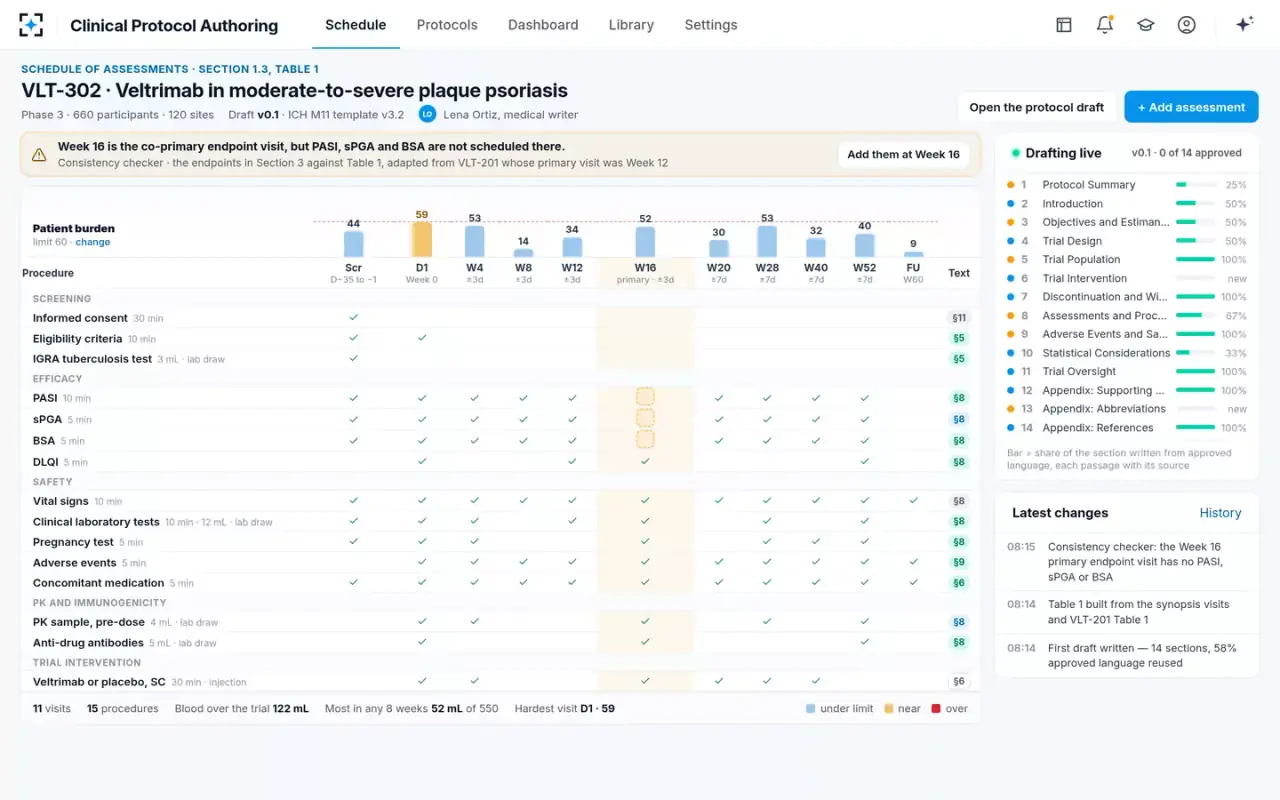The height and width of the screenshot is (800, 1280).
Task: Toggle sPGA placeholder cell at W16
Action: point(645,418)
